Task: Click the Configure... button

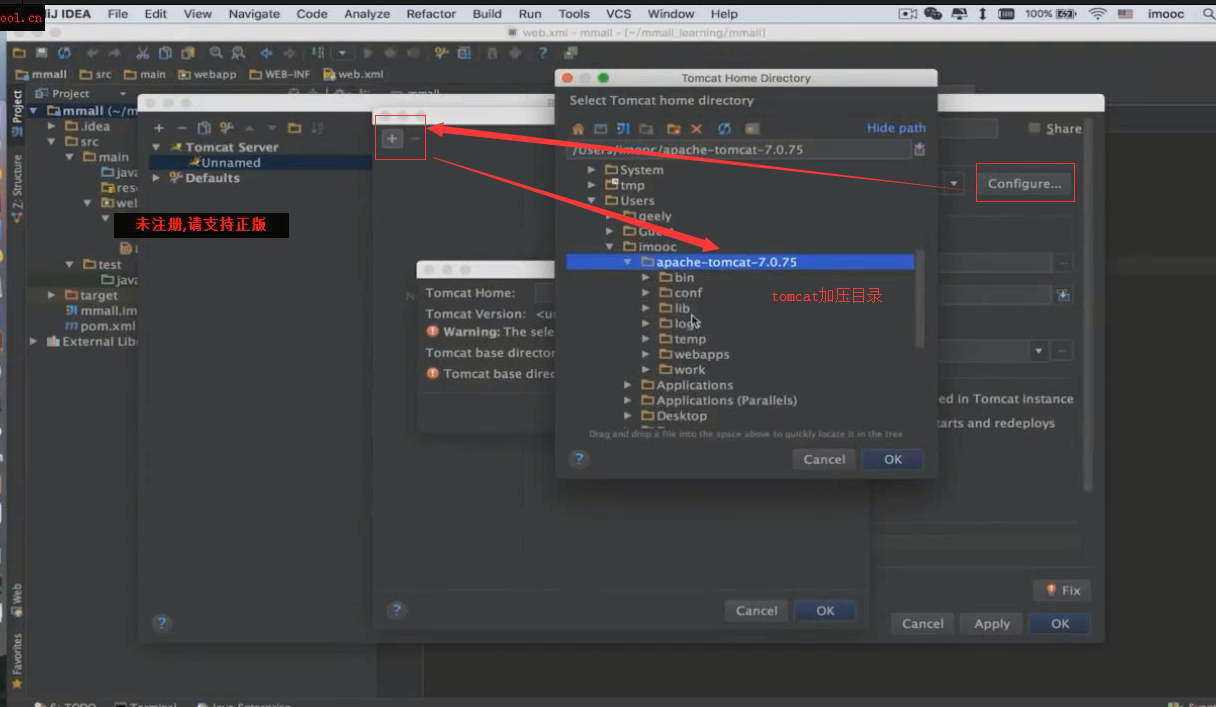Action: 1025,184
